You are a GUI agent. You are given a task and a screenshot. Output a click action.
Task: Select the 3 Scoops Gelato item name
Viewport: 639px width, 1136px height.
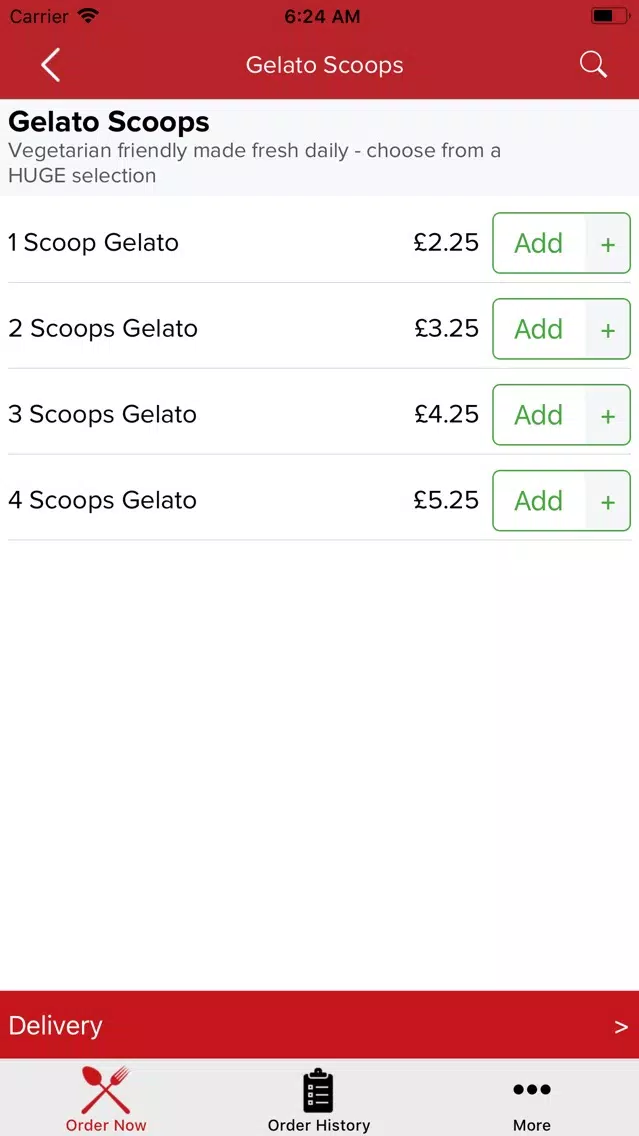click(x=102, y=414)
